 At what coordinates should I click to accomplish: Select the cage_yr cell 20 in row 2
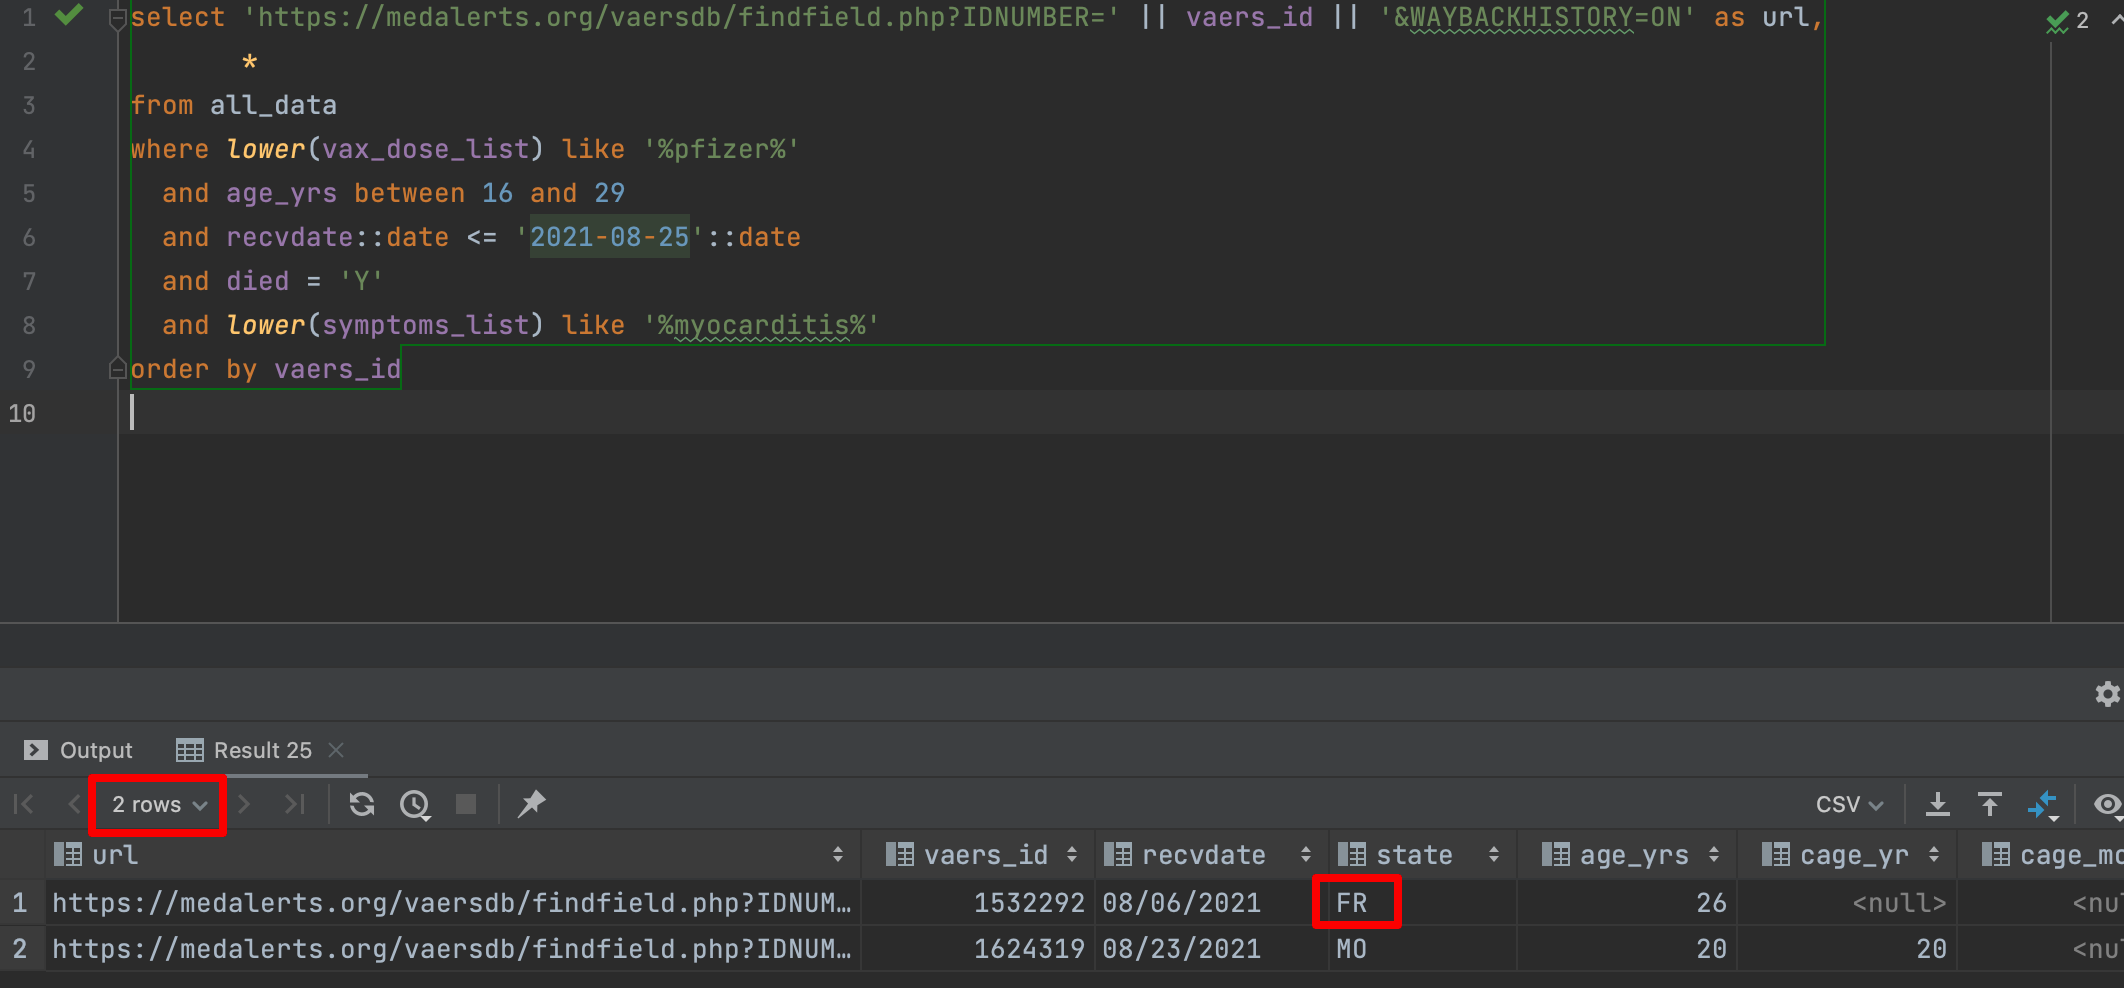[x=1846, y=949]
